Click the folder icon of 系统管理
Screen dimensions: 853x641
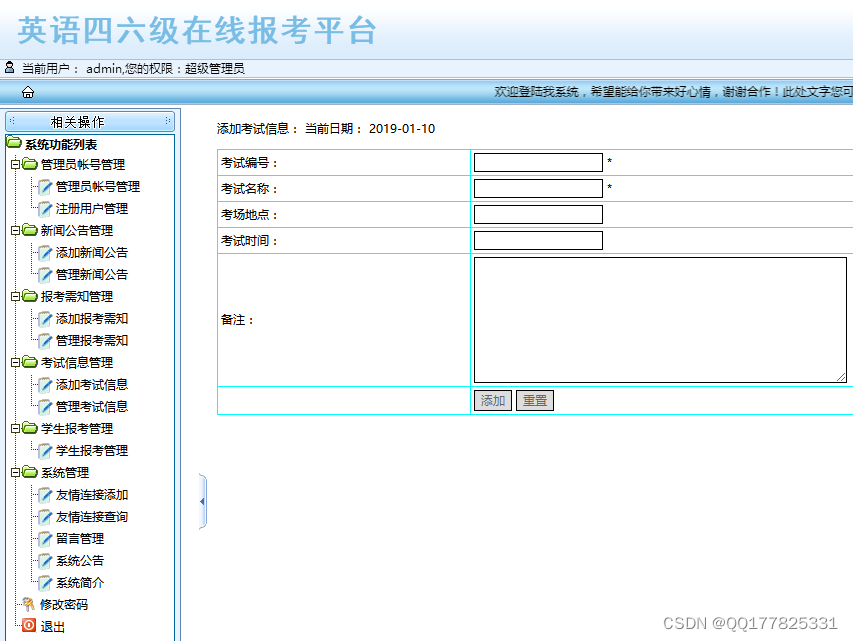[x=30, y=472]
